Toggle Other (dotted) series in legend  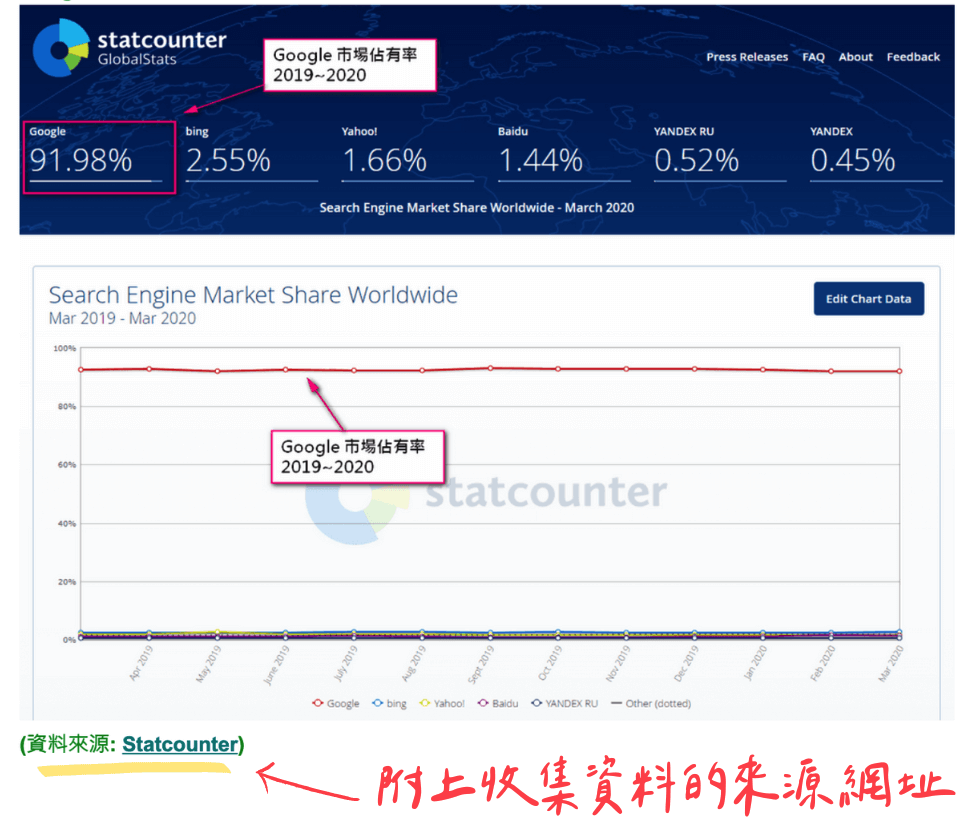tap(651, 703)
